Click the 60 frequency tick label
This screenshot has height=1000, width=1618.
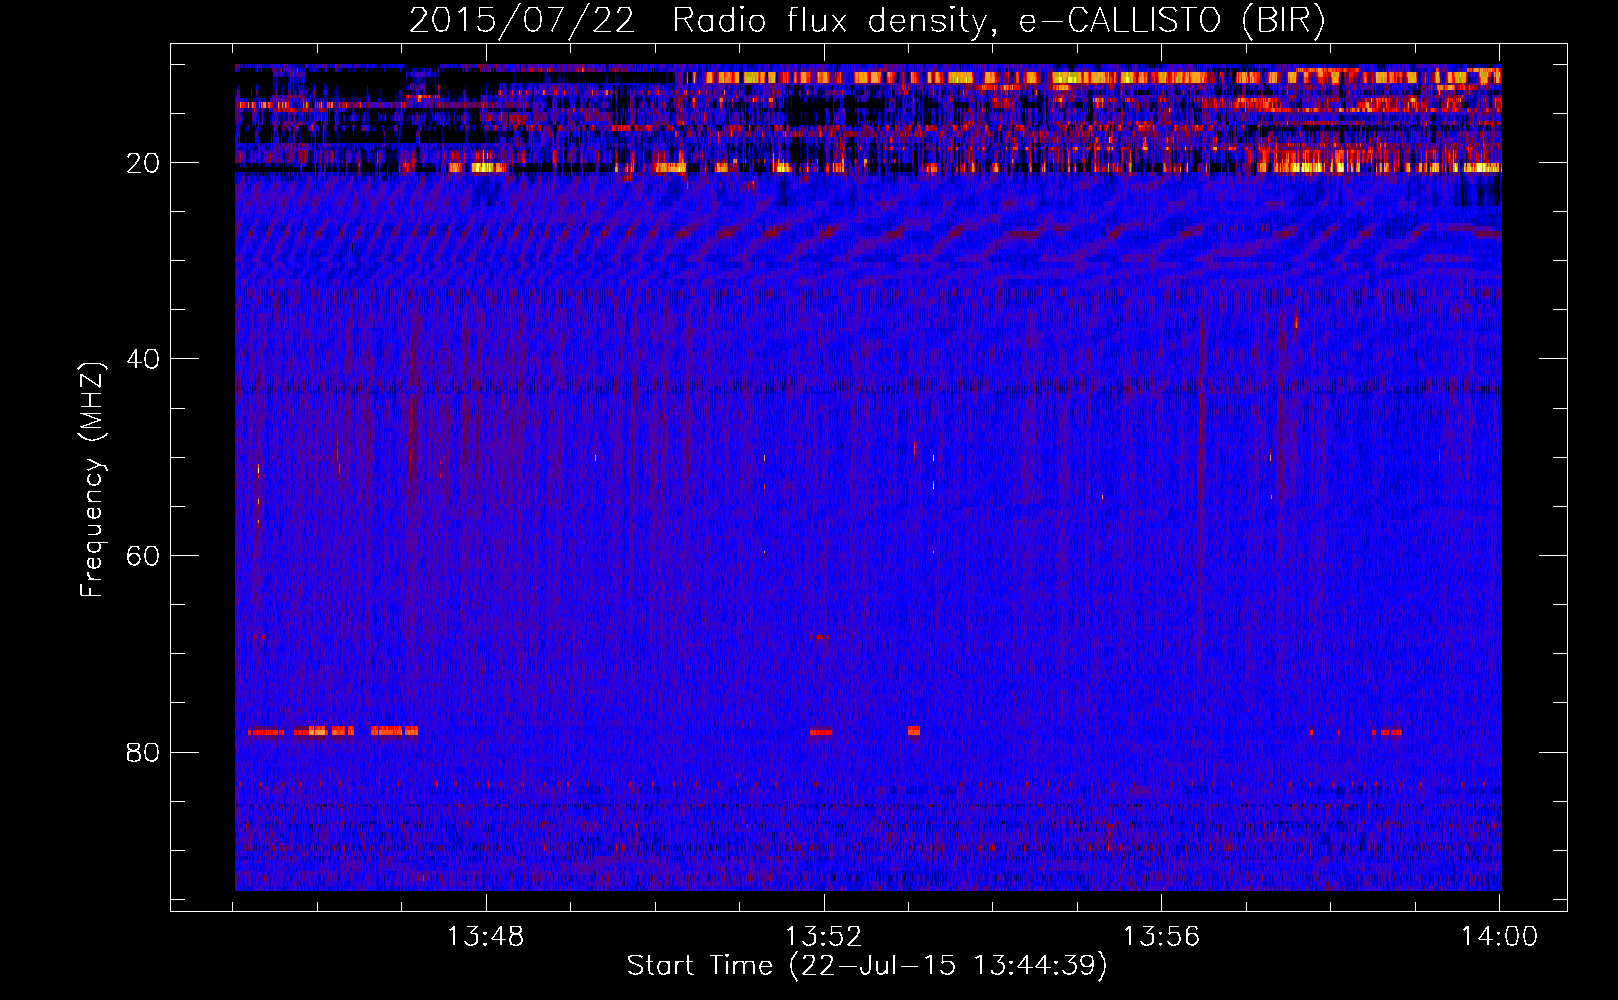pyautogui.click(x=143, y=556)
